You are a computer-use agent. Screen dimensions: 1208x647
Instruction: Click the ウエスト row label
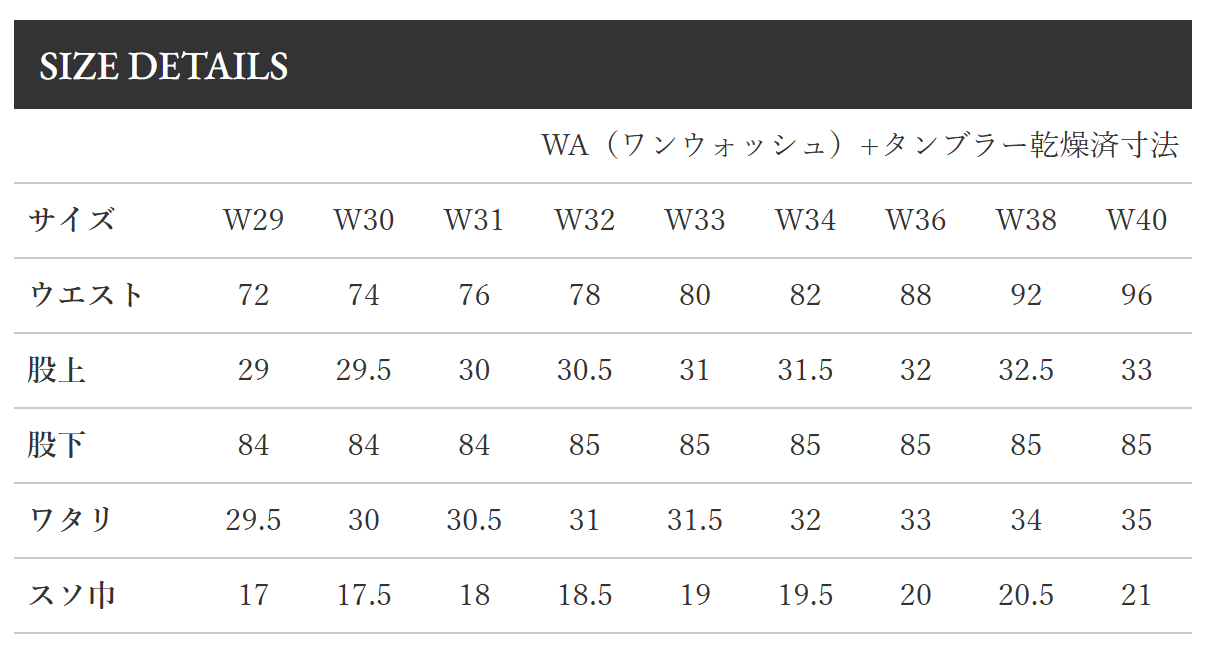86,295
